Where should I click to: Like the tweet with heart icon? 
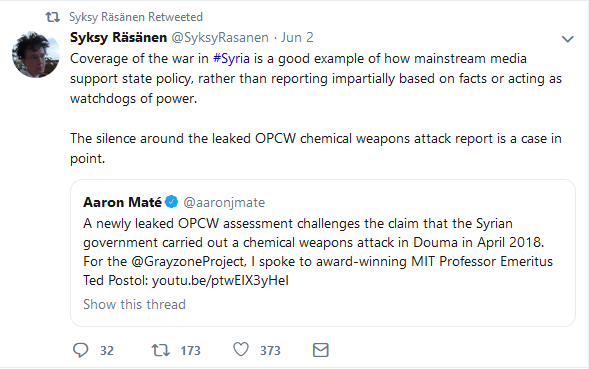click(241, 349)
